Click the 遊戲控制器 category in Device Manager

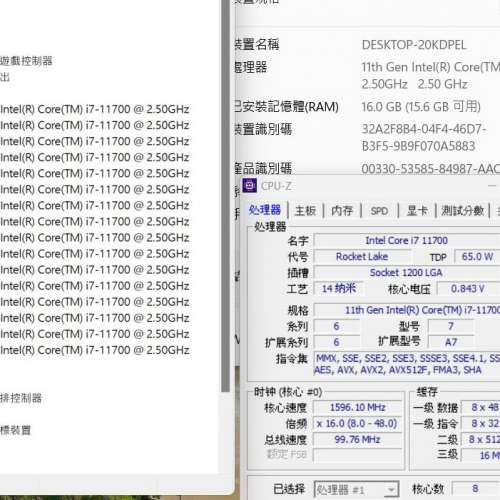click(26, 61)
